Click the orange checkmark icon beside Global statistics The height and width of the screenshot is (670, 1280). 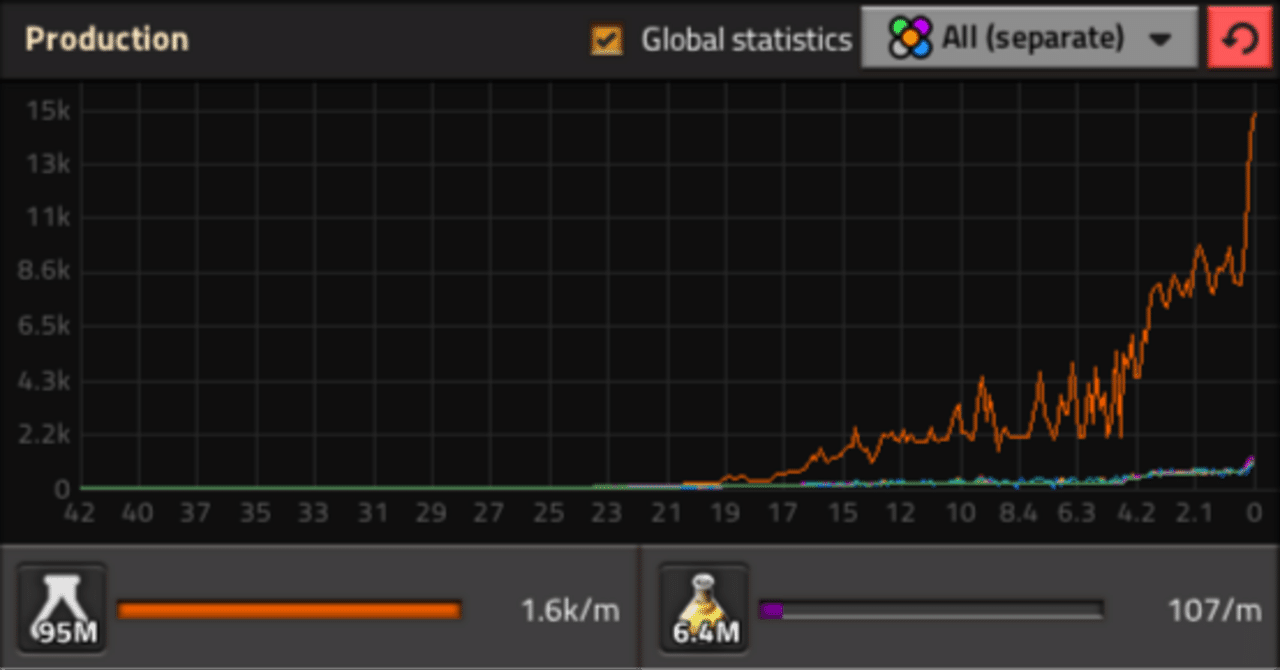606,37
